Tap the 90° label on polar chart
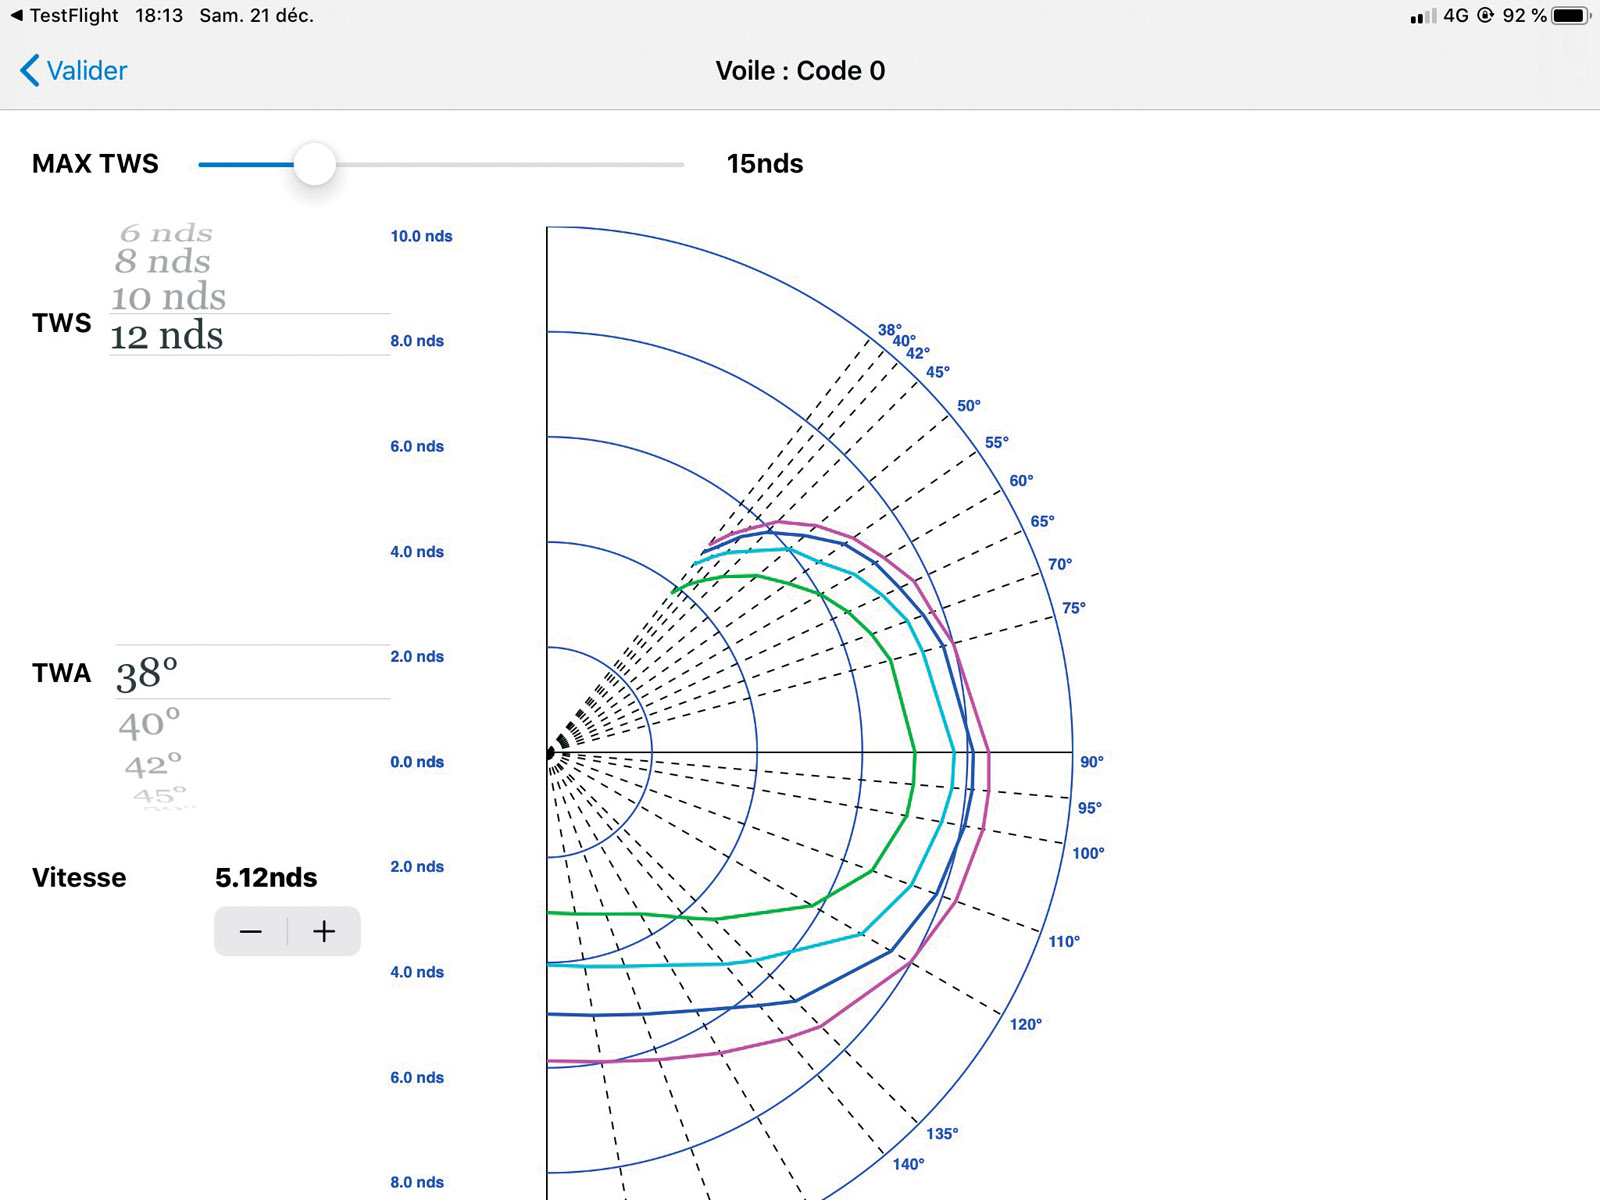 (x=1091, y=762)
